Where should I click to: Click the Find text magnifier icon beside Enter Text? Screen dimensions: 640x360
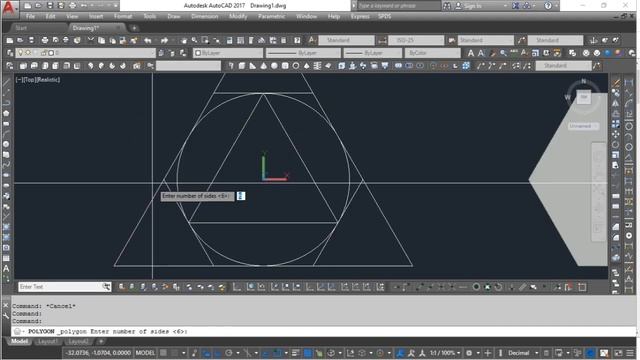[x=107, y=287]
